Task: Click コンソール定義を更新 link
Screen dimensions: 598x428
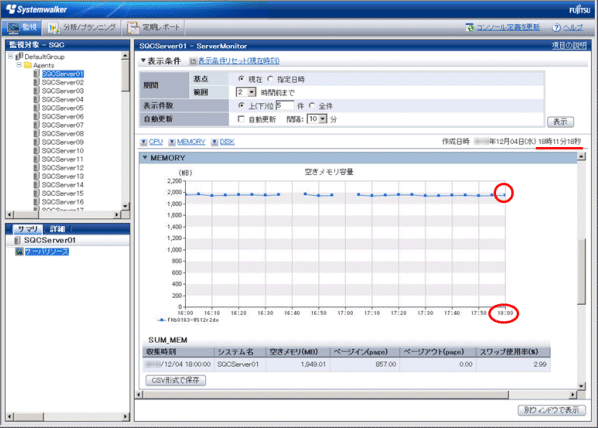Action: click(x=508, y=27)
